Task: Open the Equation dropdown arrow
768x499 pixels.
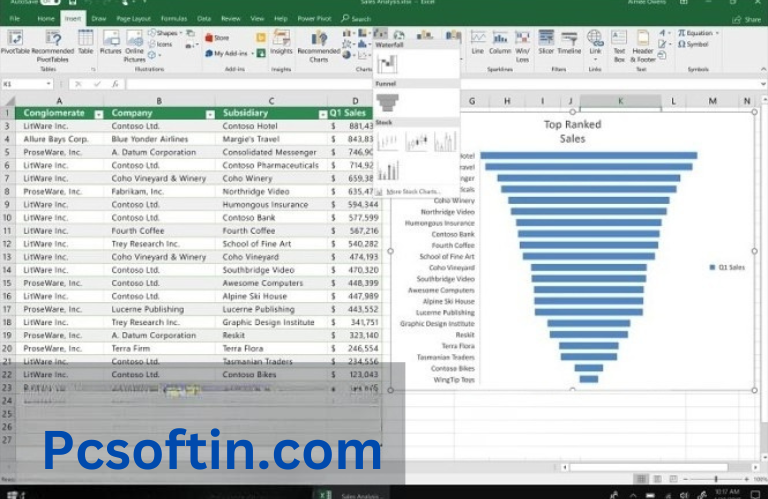Action: (x=717, y=33)
